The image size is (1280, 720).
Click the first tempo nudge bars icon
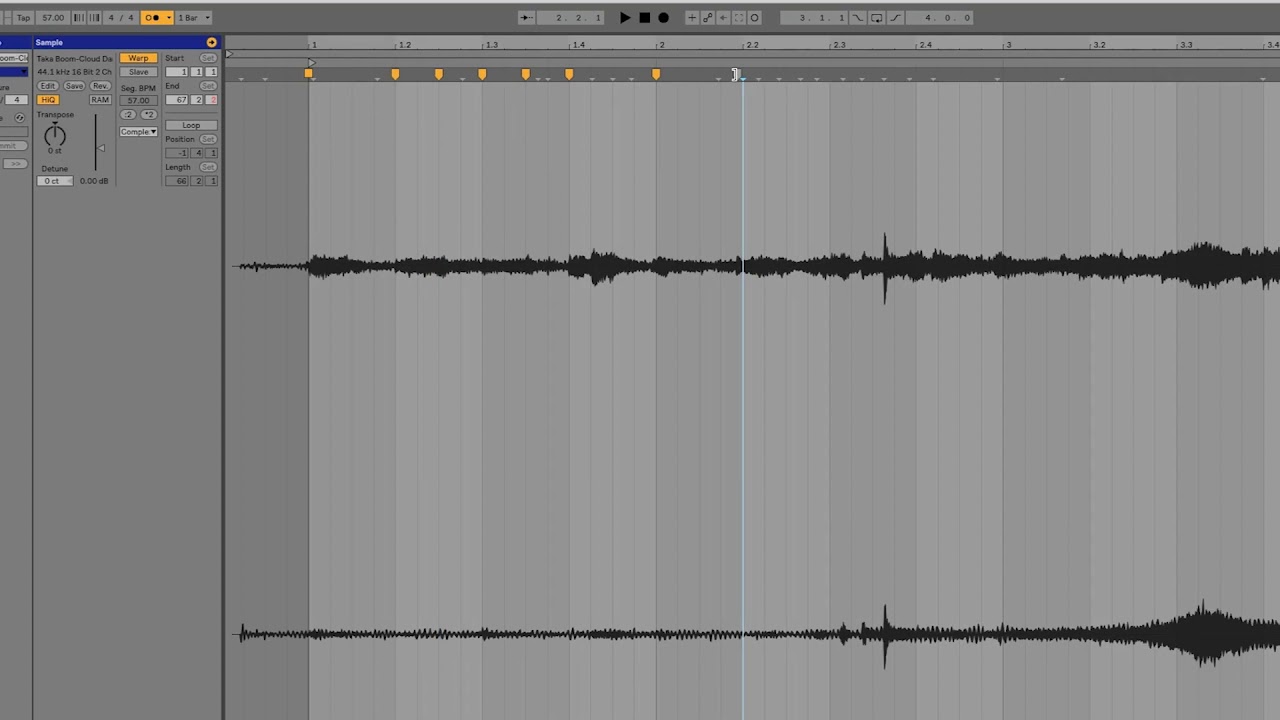(78, 17)
